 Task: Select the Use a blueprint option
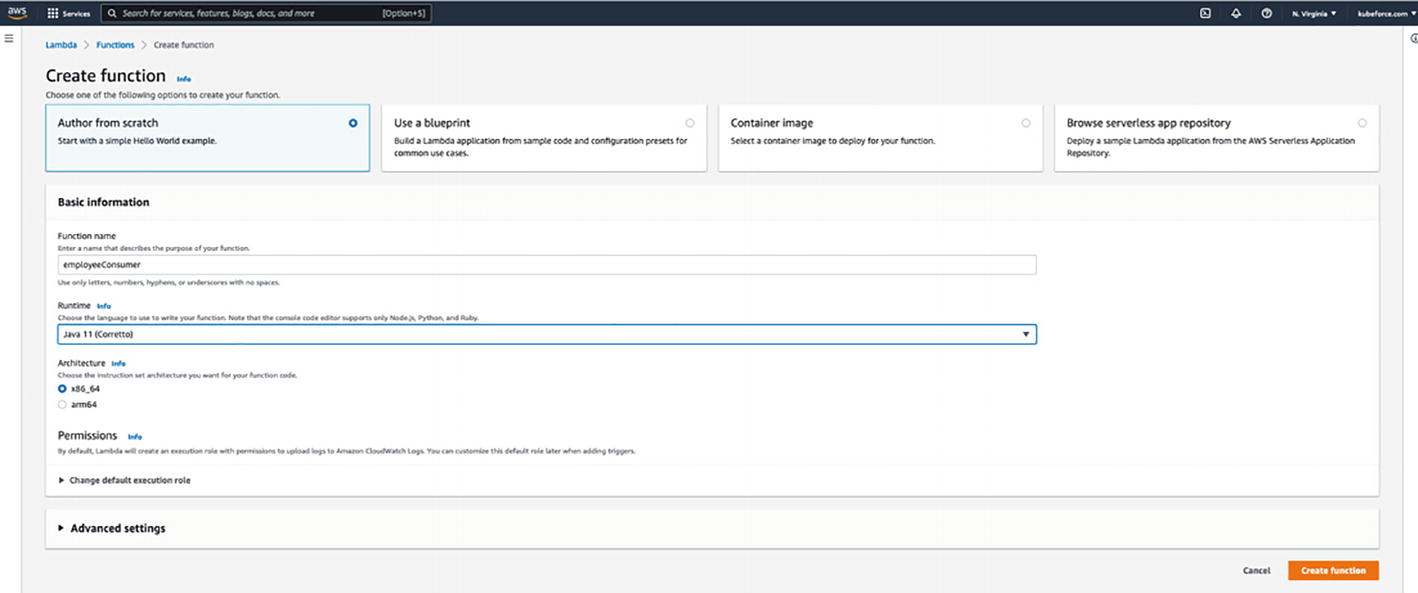[690, 123]
